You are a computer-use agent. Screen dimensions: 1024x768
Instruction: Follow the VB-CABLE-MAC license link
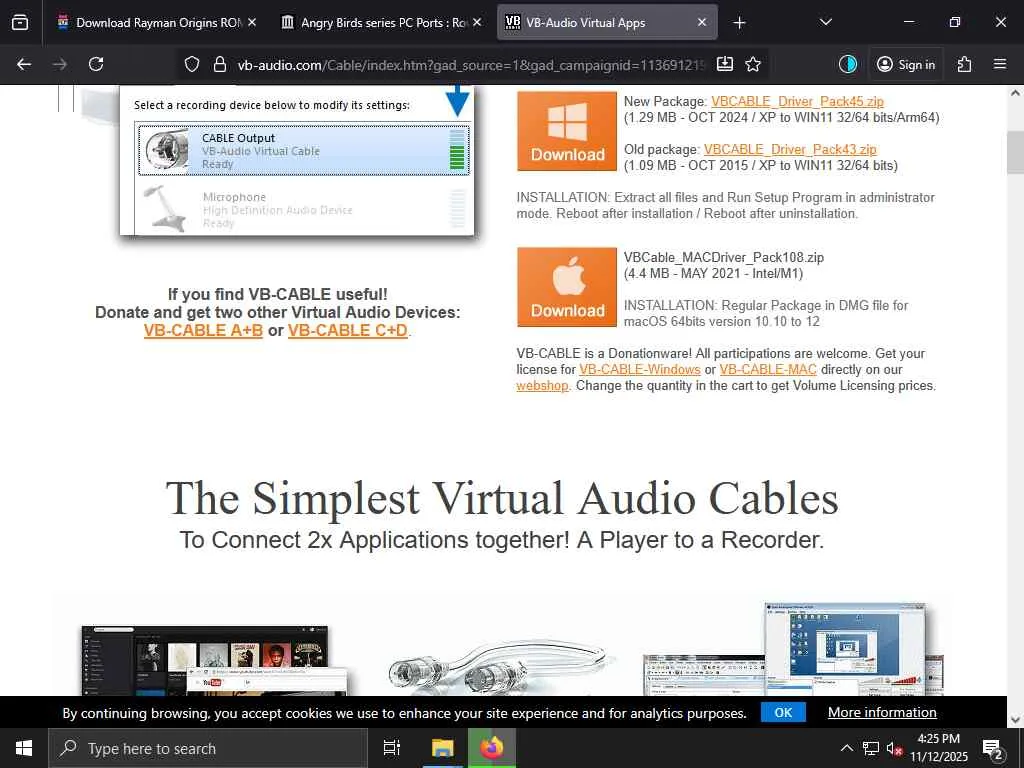coord(768,370)
